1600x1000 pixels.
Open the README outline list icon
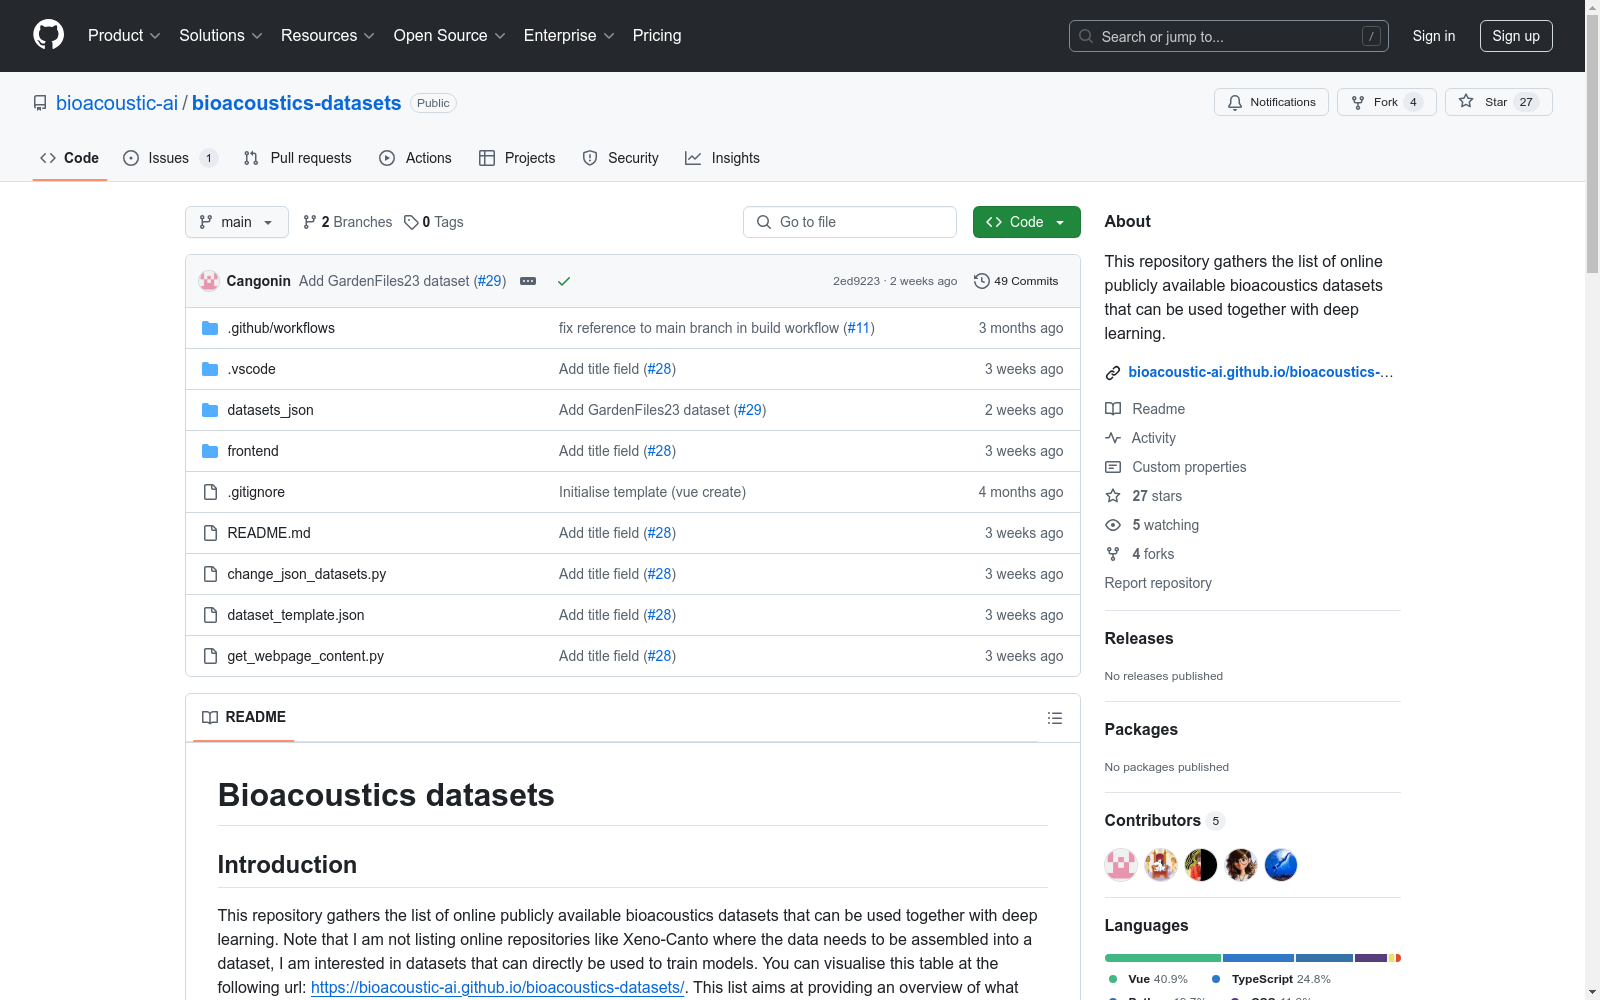[x=1054, y=718]
